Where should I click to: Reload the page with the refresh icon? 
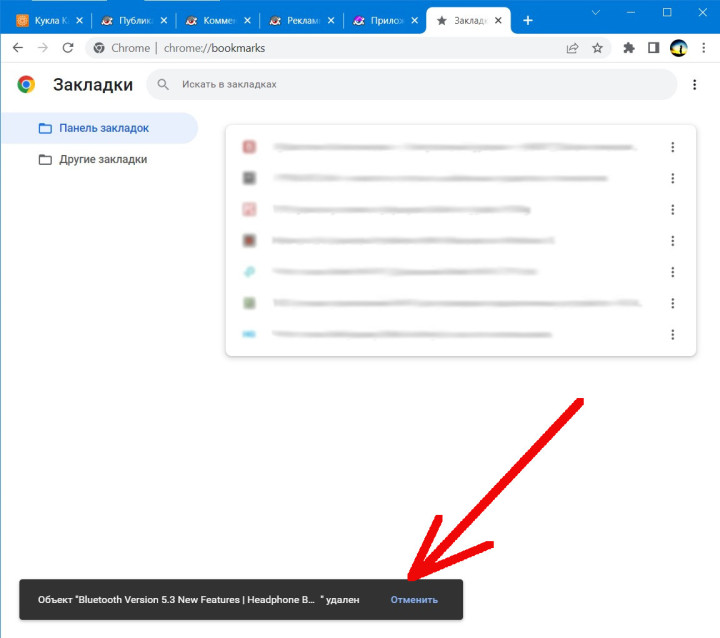68,48
